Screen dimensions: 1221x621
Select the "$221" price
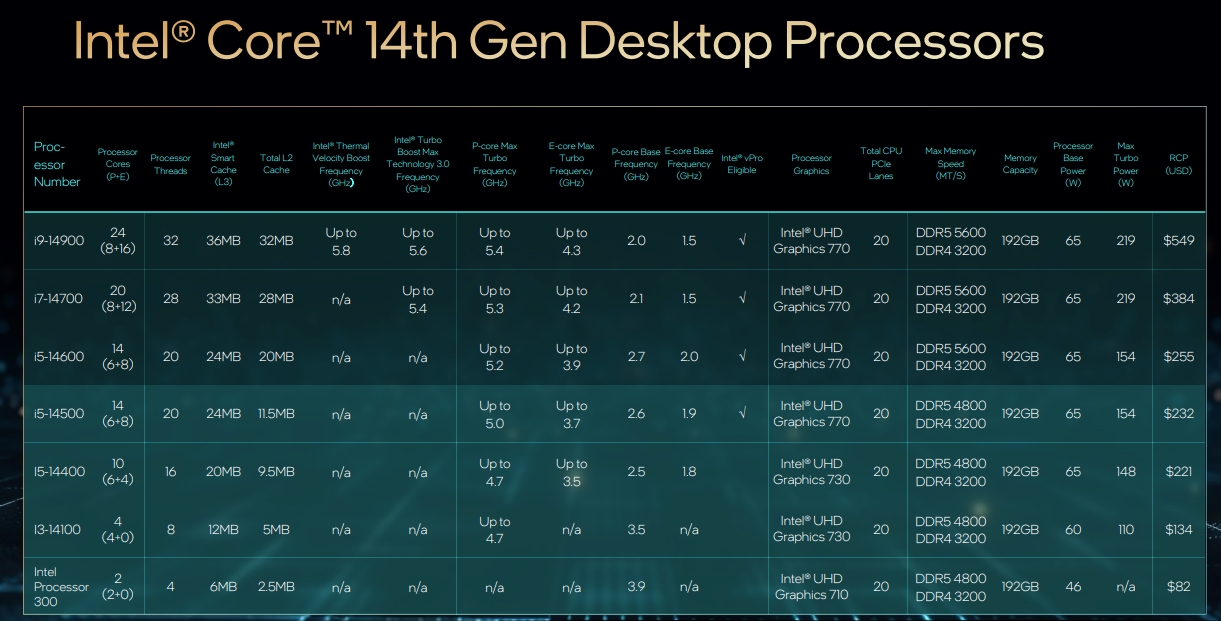(1179, 471)
